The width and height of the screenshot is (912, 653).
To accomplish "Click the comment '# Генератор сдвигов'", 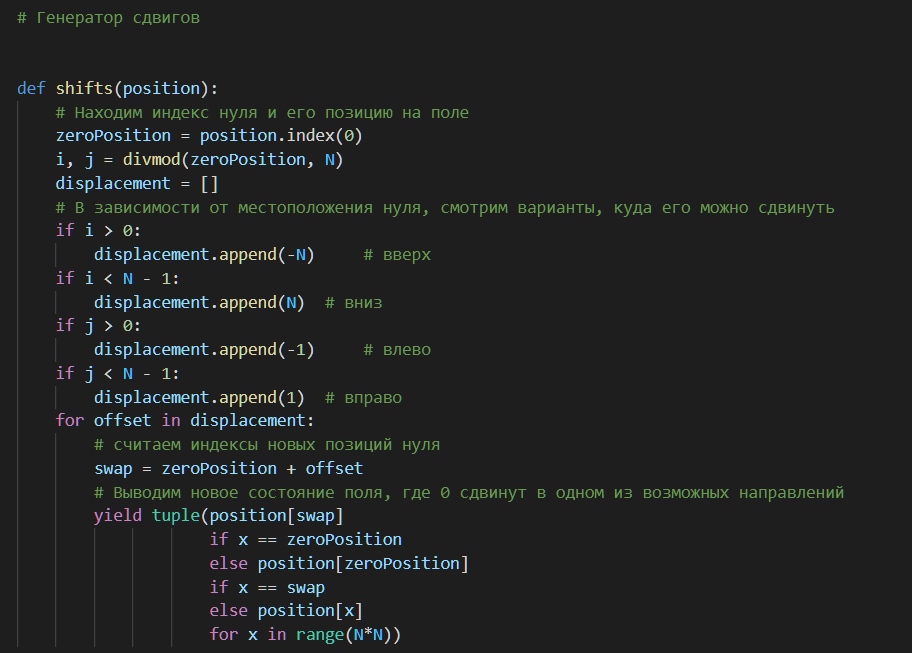I will coord(108,18).
